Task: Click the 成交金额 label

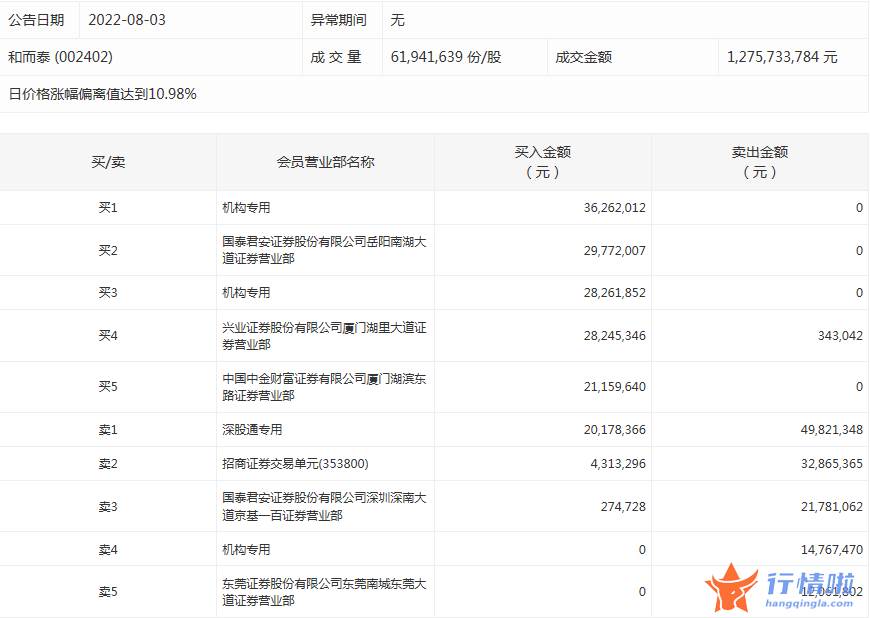Action: click(583, 57)
